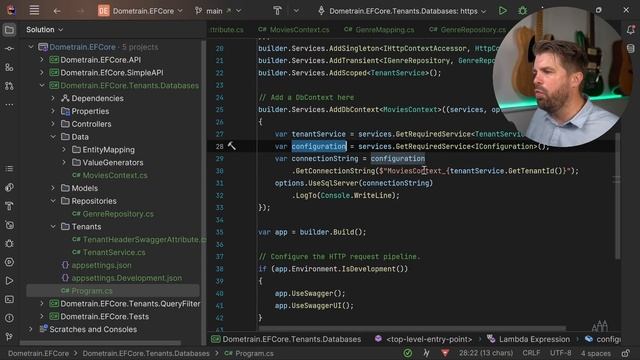Screen dimensions: 640x360
Task: Open the Structure tool window icon
Action: click(9, 169)
